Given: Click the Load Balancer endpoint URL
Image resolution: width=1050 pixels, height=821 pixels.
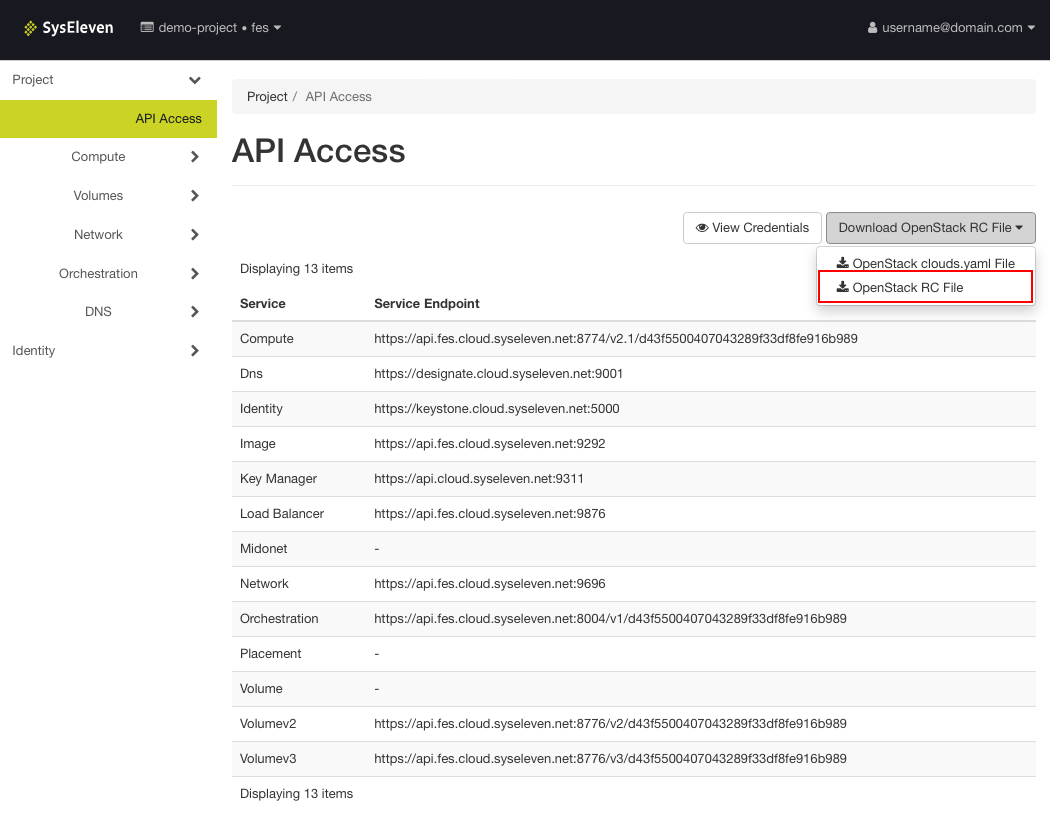Looking at the screenshot, I should tap(490, 513).
